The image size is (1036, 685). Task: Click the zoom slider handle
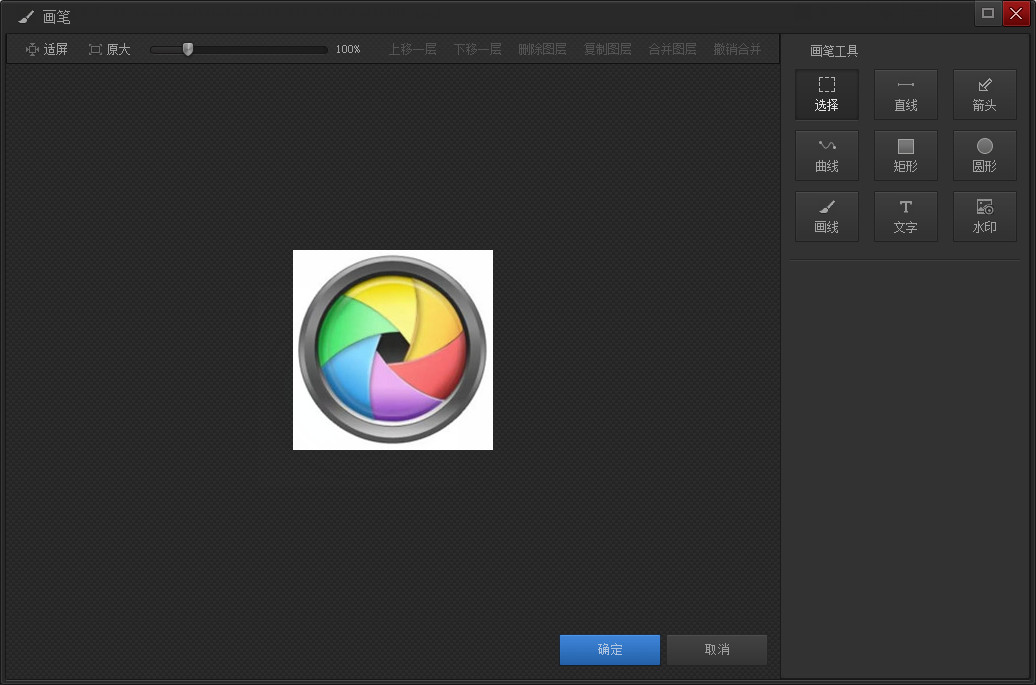[188, 50]
